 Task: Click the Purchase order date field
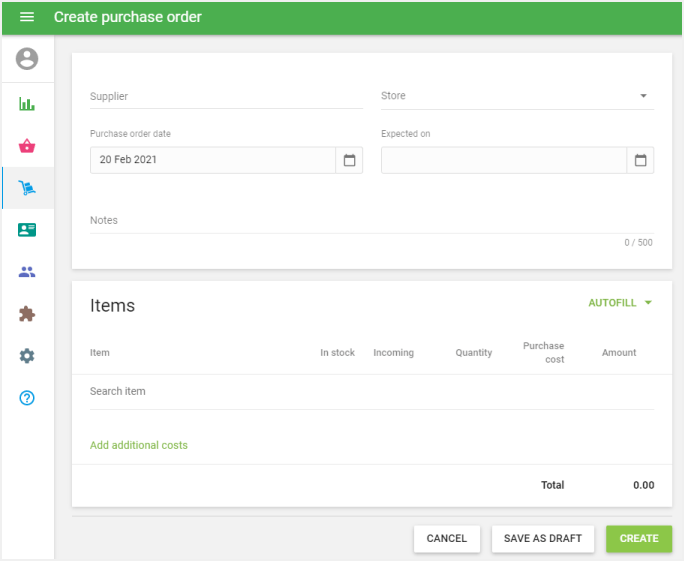click(213, 160)
